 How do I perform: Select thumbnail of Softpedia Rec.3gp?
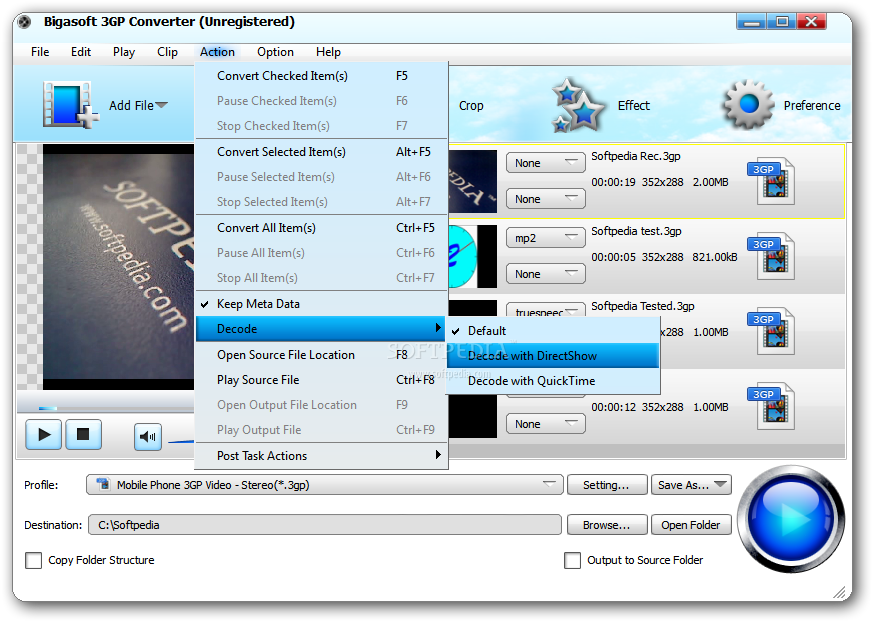472,181
